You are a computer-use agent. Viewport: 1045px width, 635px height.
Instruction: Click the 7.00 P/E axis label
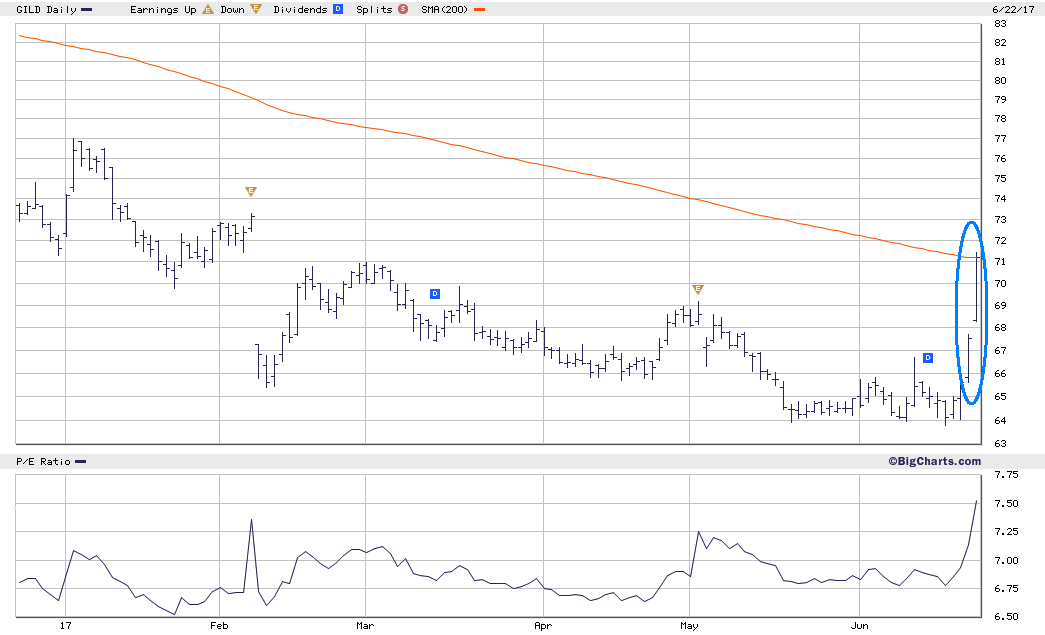point(1006,560)
